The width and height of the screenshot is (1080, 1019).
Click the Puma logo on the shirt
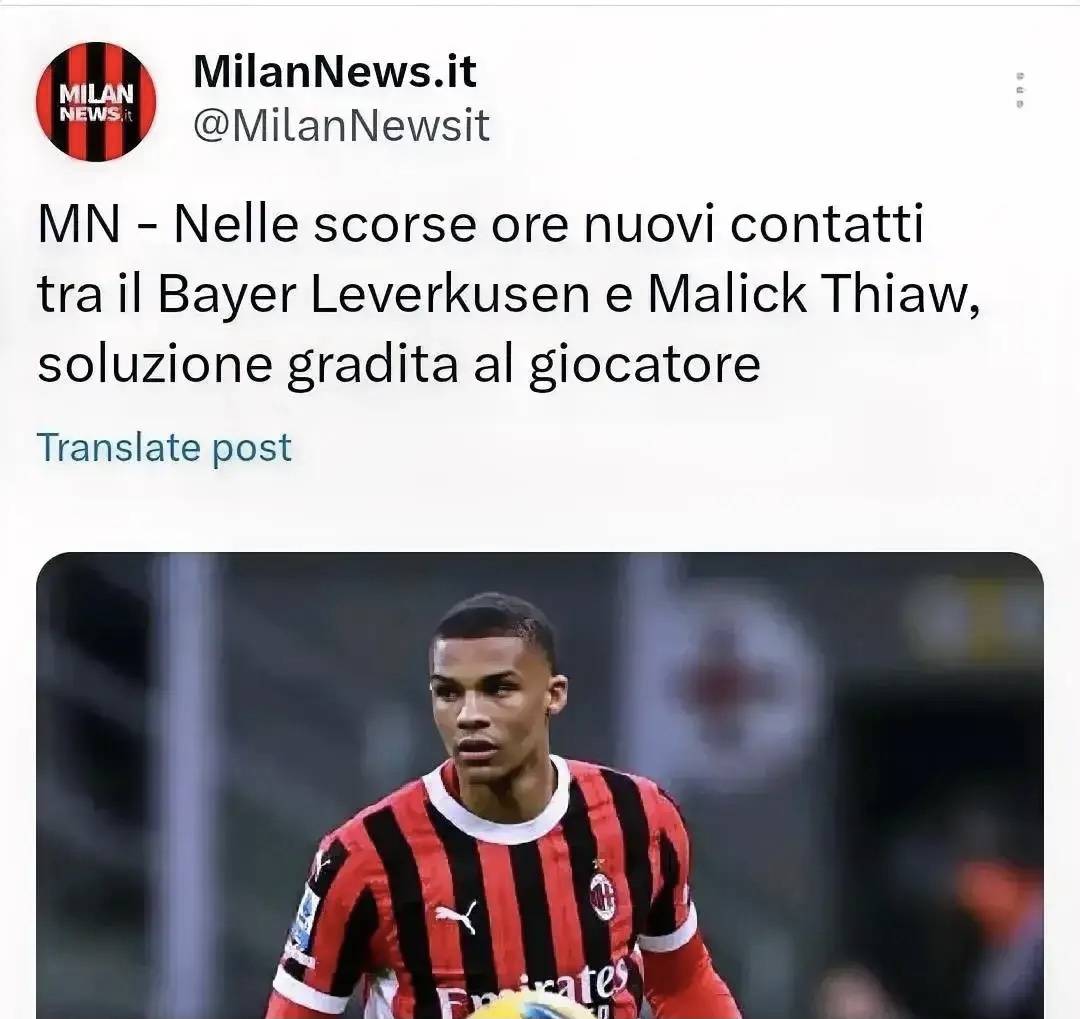[457, 917]
